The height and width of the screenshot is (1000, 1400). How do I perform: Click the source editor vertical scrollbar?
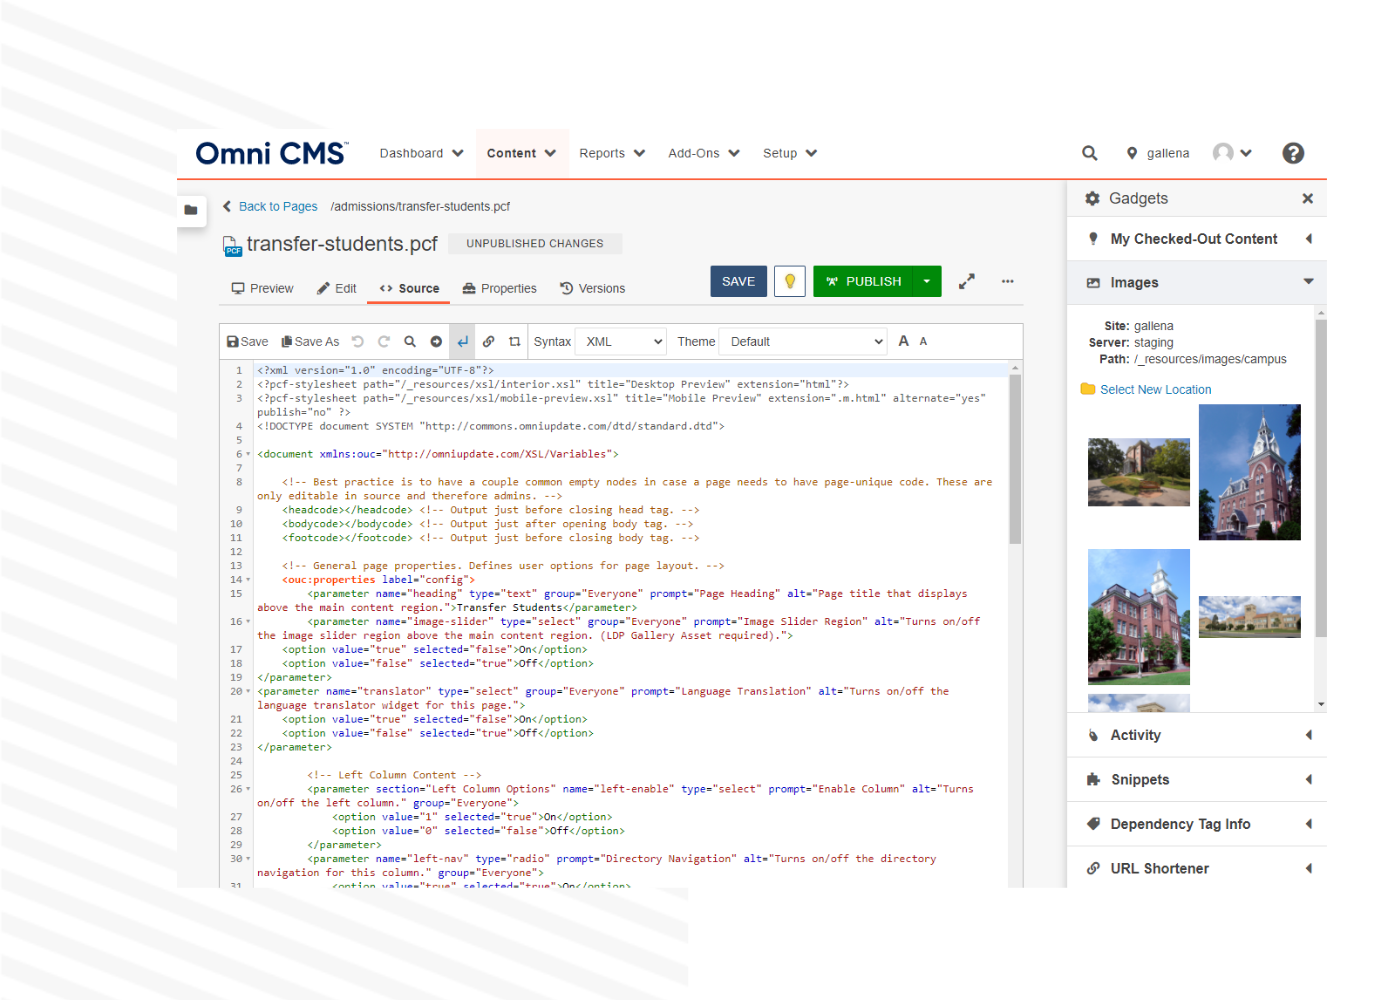(x=1015, y=460)
